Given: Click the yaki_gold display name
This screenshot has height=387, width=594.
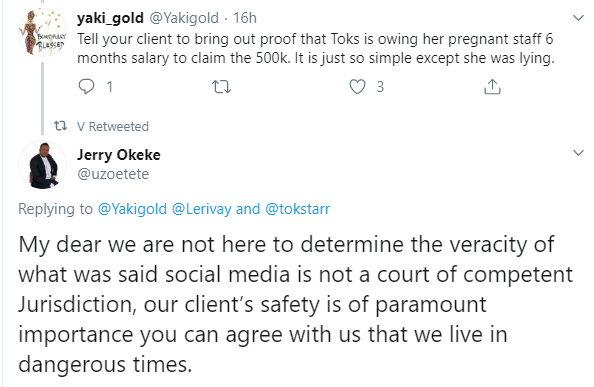Looking at the screenshot, I should (110, 18).
